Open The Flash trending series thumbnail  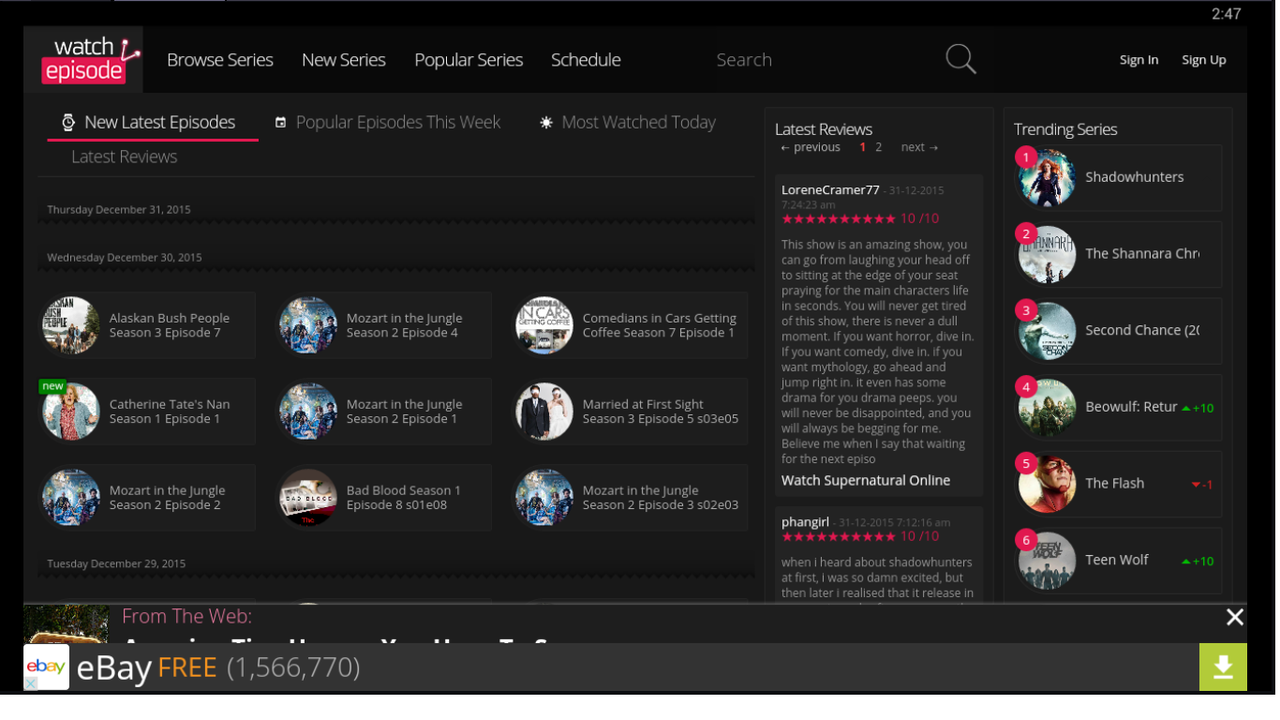[x=1046, y=484]
